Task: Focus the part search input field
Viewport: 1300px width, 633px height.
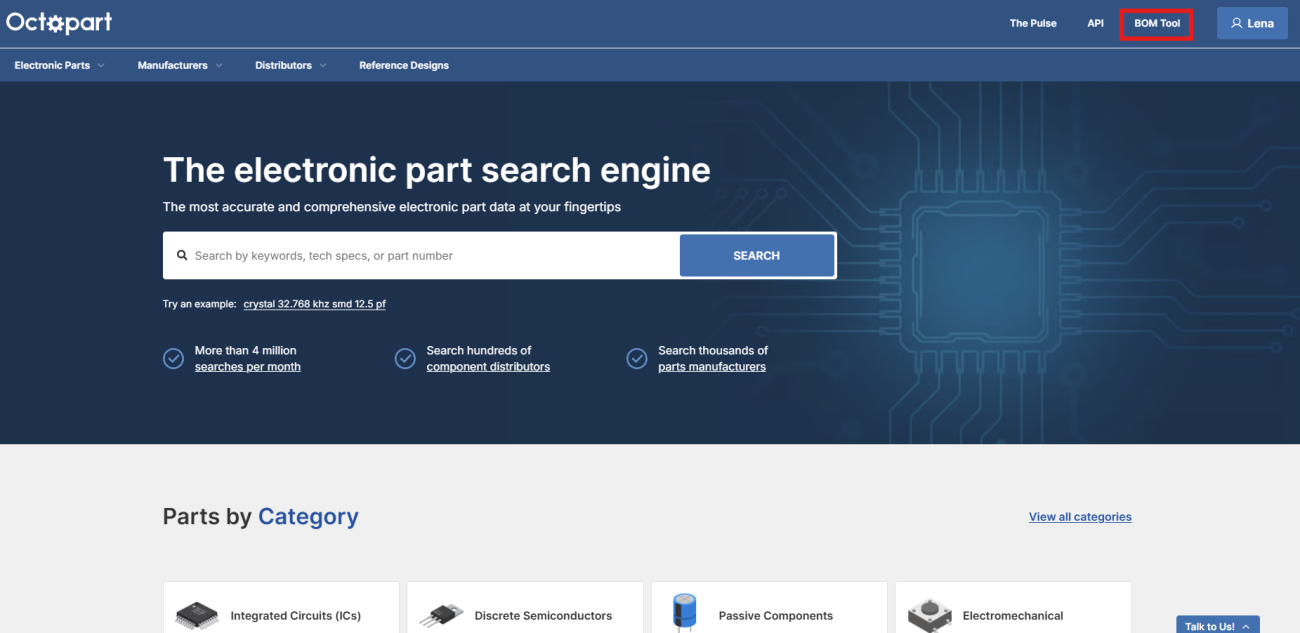Action: coord(421,255)
